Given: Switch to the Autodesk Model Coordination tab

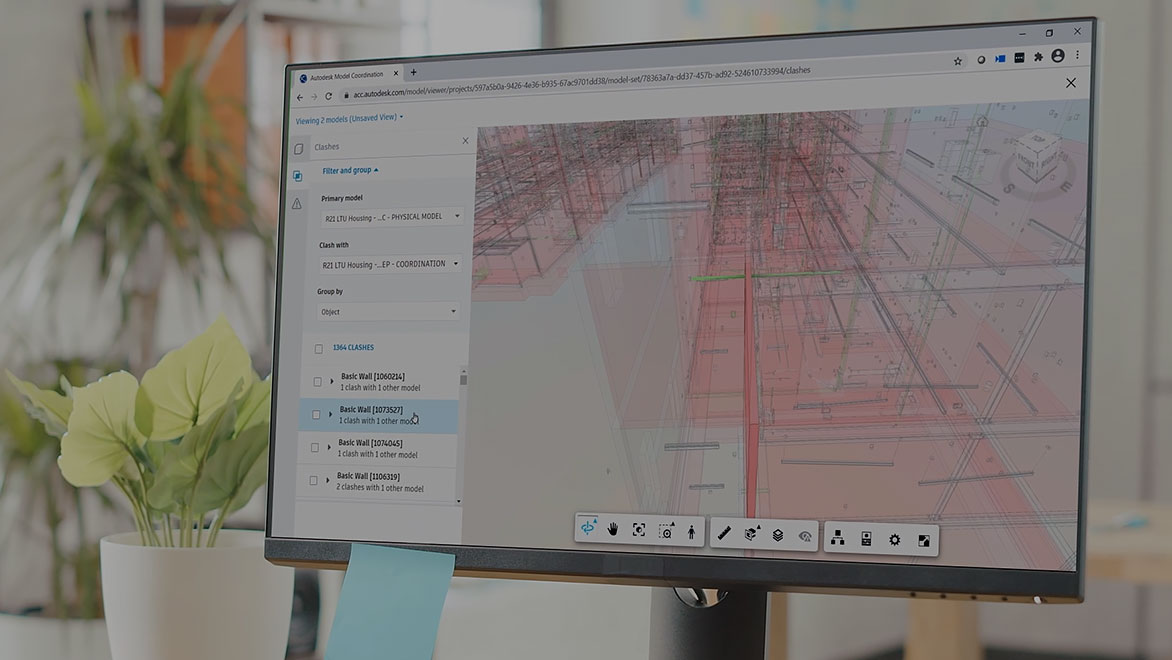Looking at the screenshot, I should [x=345, y=76].
